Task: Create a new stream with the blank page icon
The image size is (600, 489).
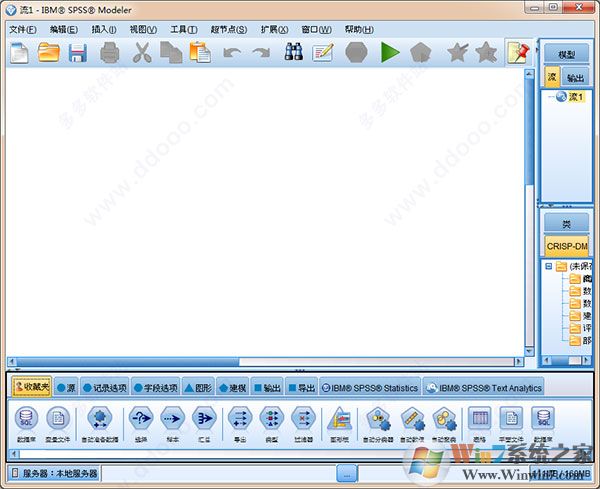Action: [19, 53]
